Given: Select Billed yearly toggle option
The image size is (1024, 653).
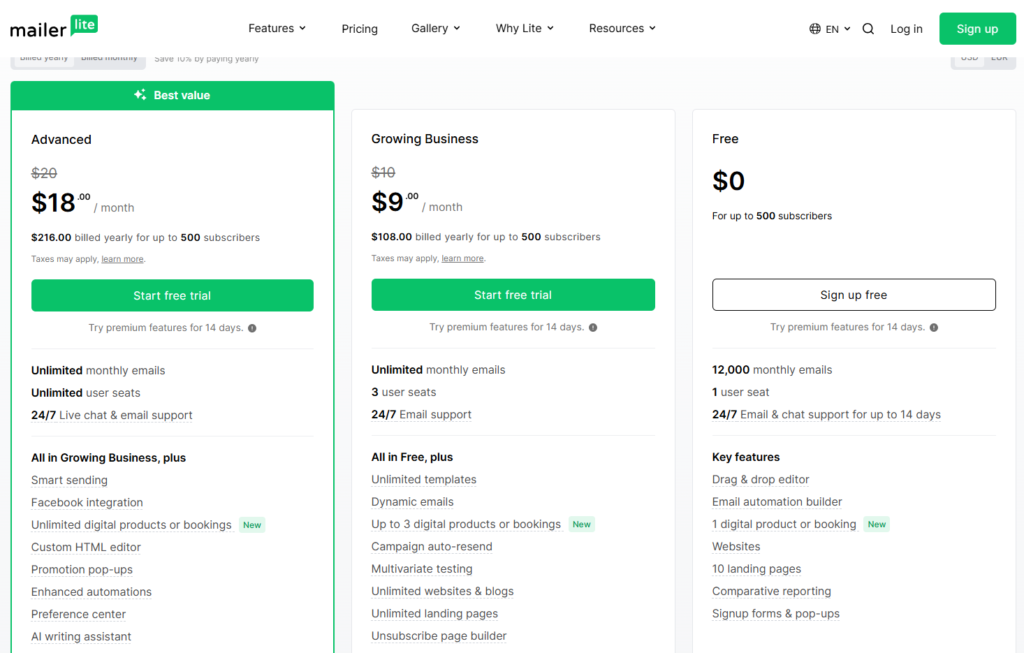Looking at the screenshot, I should click(44, 57).
